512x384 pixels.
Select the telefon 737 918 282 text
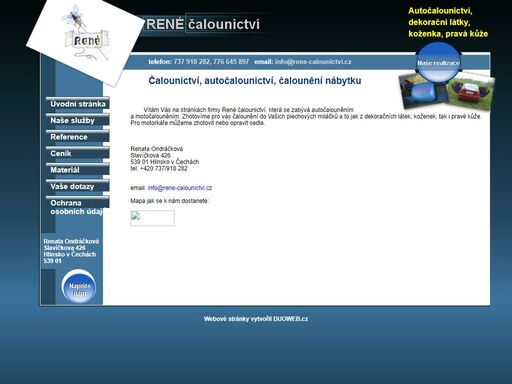point(179,62)
